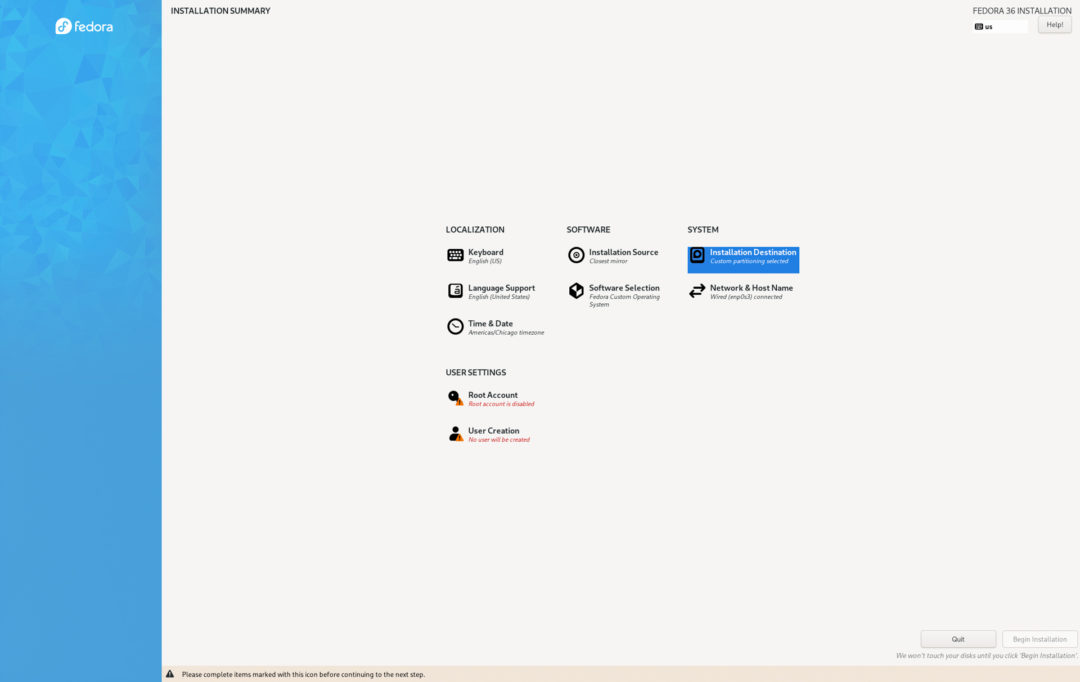1080x682 pixels.
Task: Open the Language Support label
Action: click(x=501, y=288)
